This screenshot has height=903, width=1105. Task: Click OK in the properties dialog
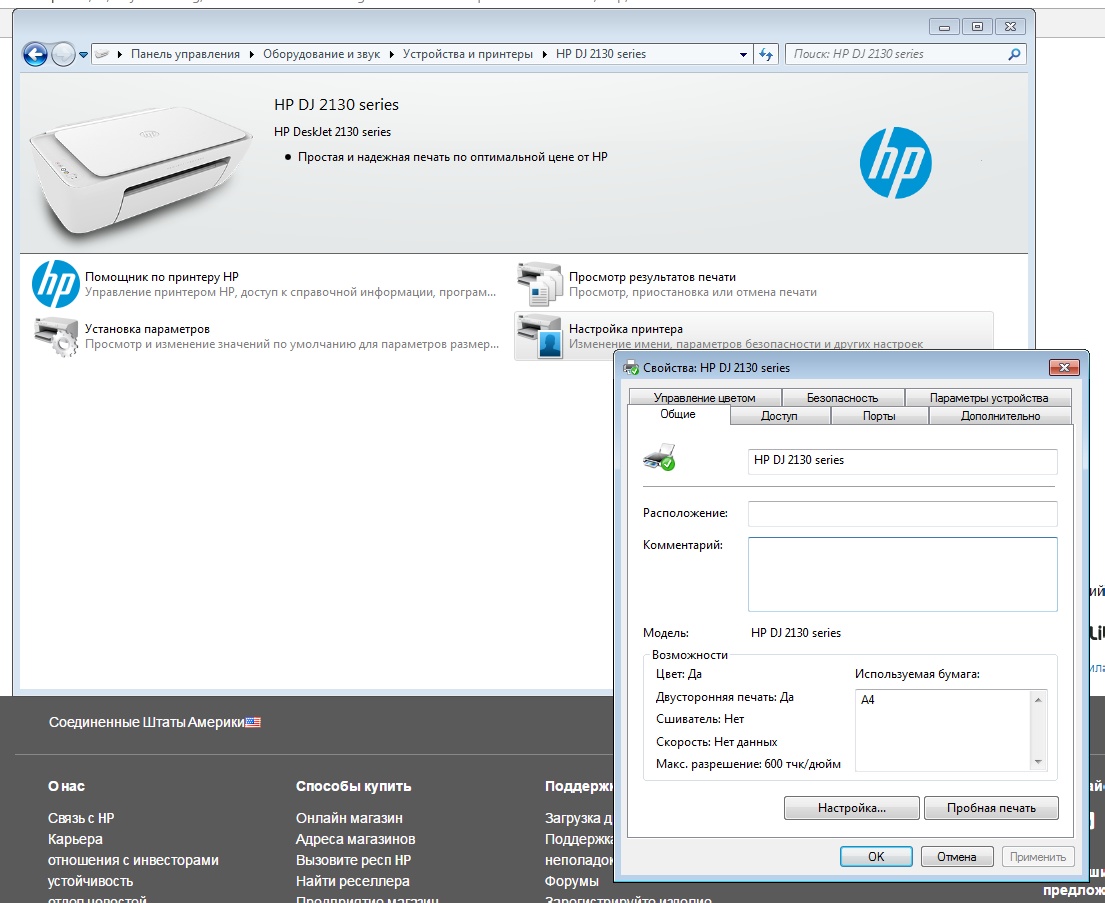876,856
